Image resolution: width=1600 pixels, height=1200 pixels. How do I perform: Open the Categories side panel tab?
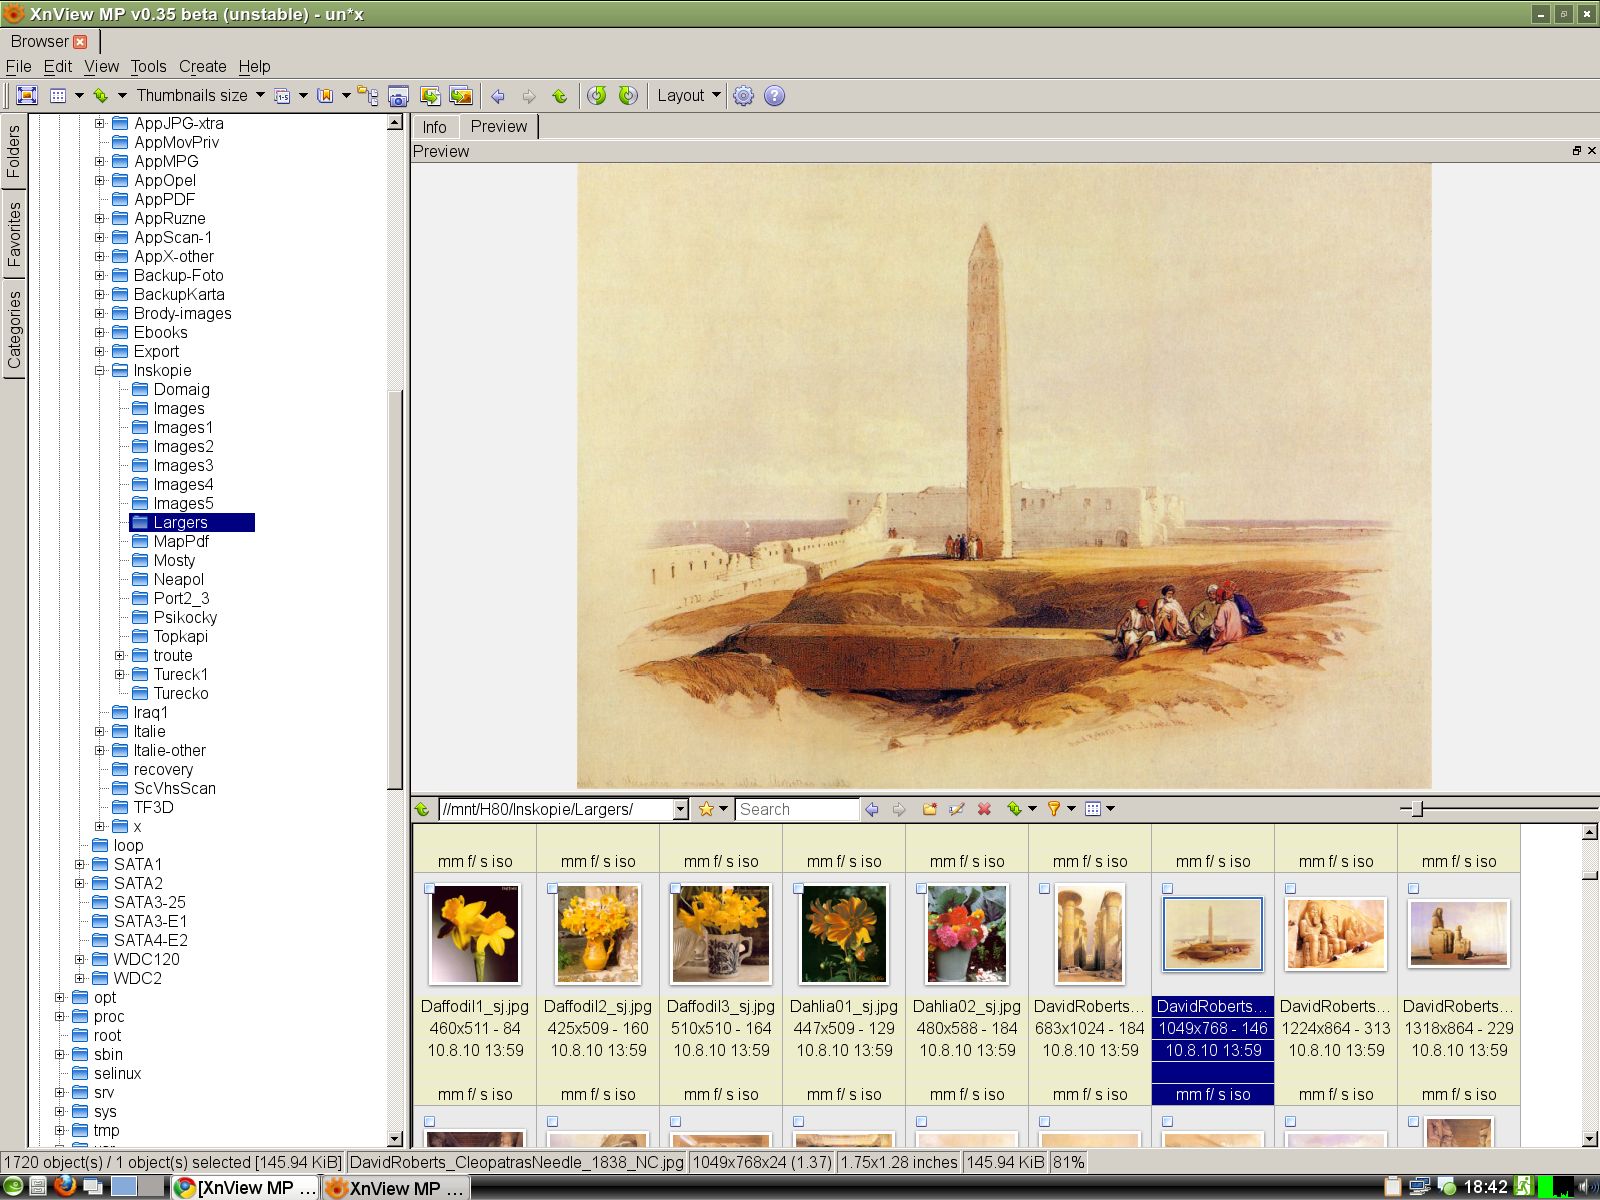tap(14, 330)
